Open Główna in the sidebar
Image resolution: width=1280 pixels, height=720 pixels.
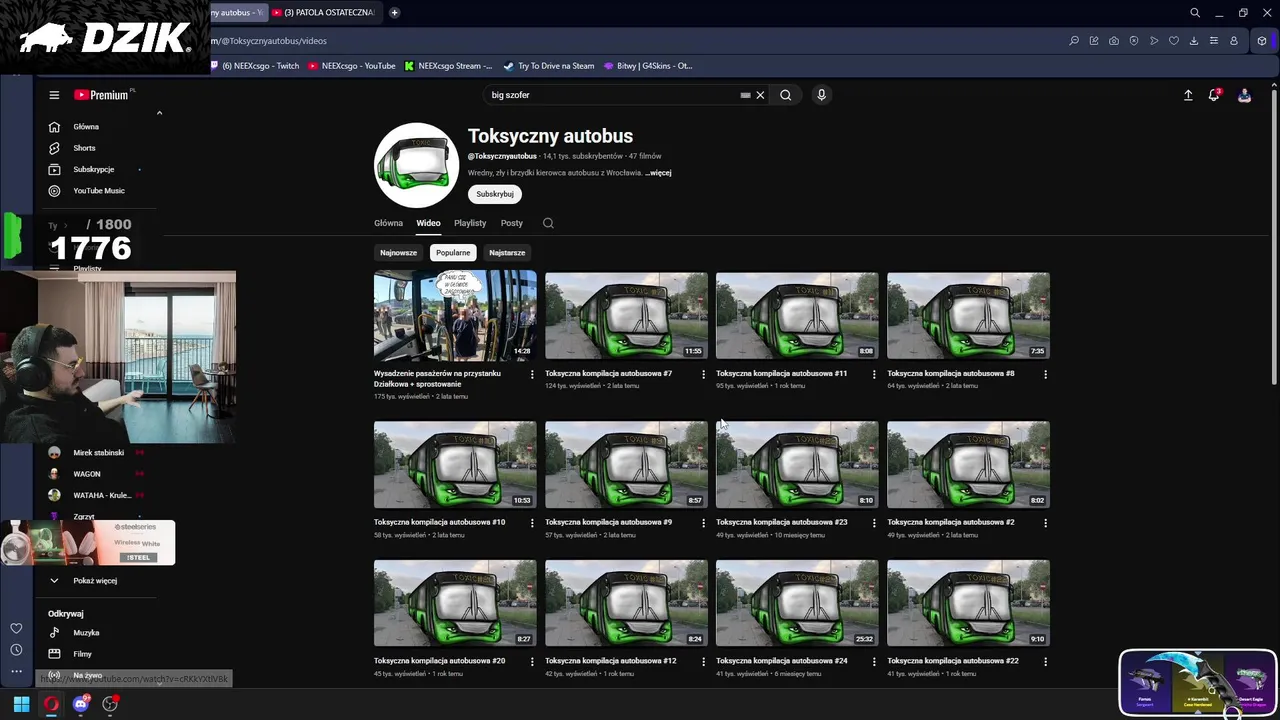point(86,127)
